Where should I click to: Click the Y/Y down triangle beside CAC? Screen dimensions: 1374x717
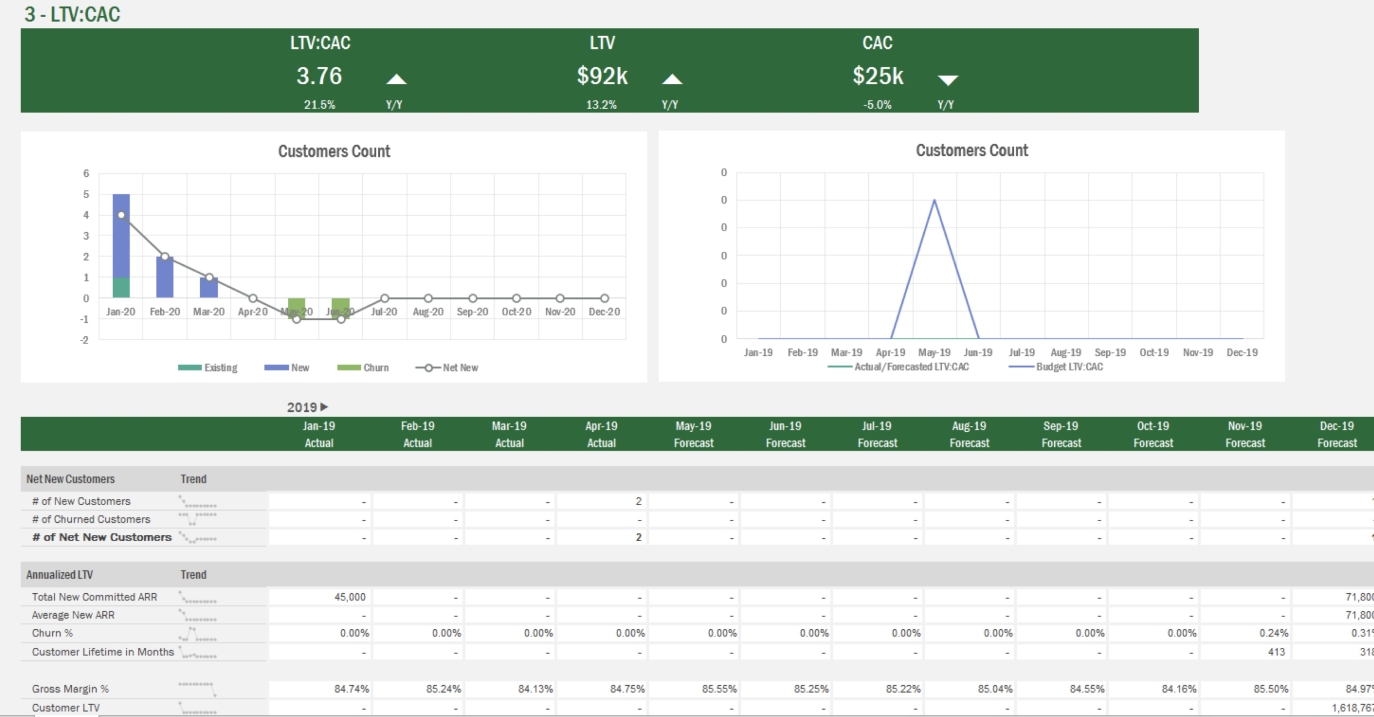pyautogui.click(x=947, y=78)
